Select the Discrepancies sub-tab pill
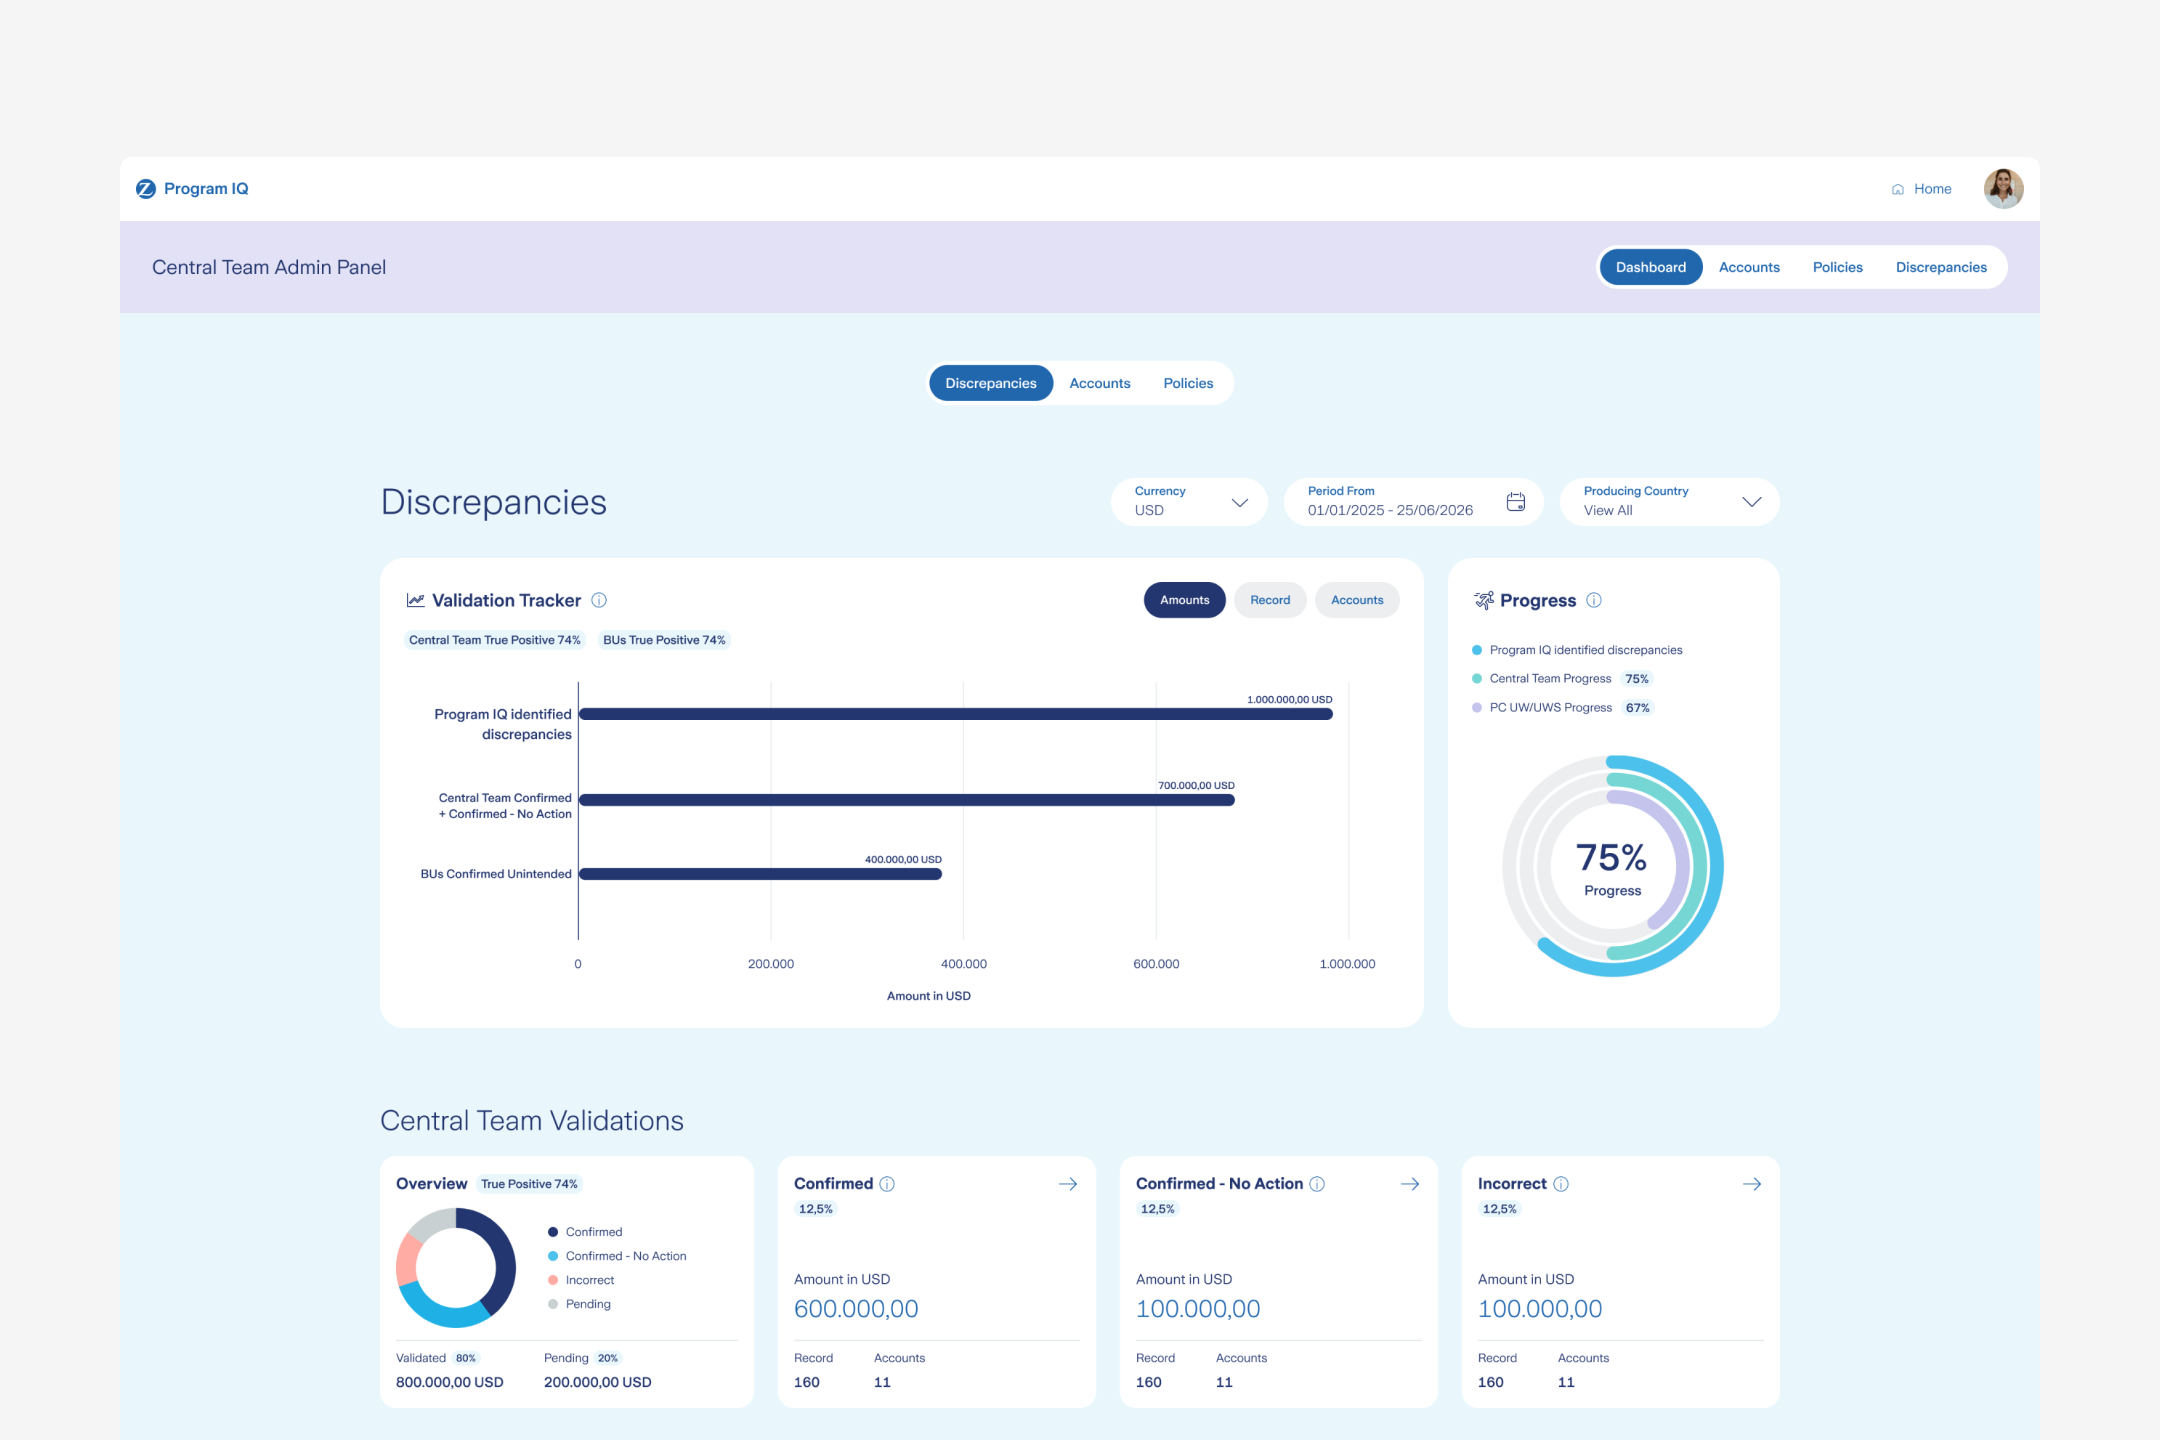The height and width of the screenshot is (1440, 2160). [x=991, y=383]
